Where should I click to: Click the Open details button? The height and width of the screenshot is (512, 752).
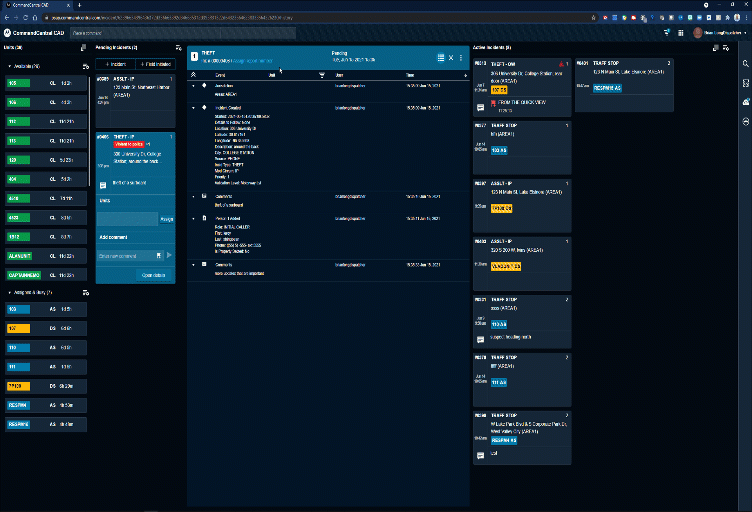[153, 274]
